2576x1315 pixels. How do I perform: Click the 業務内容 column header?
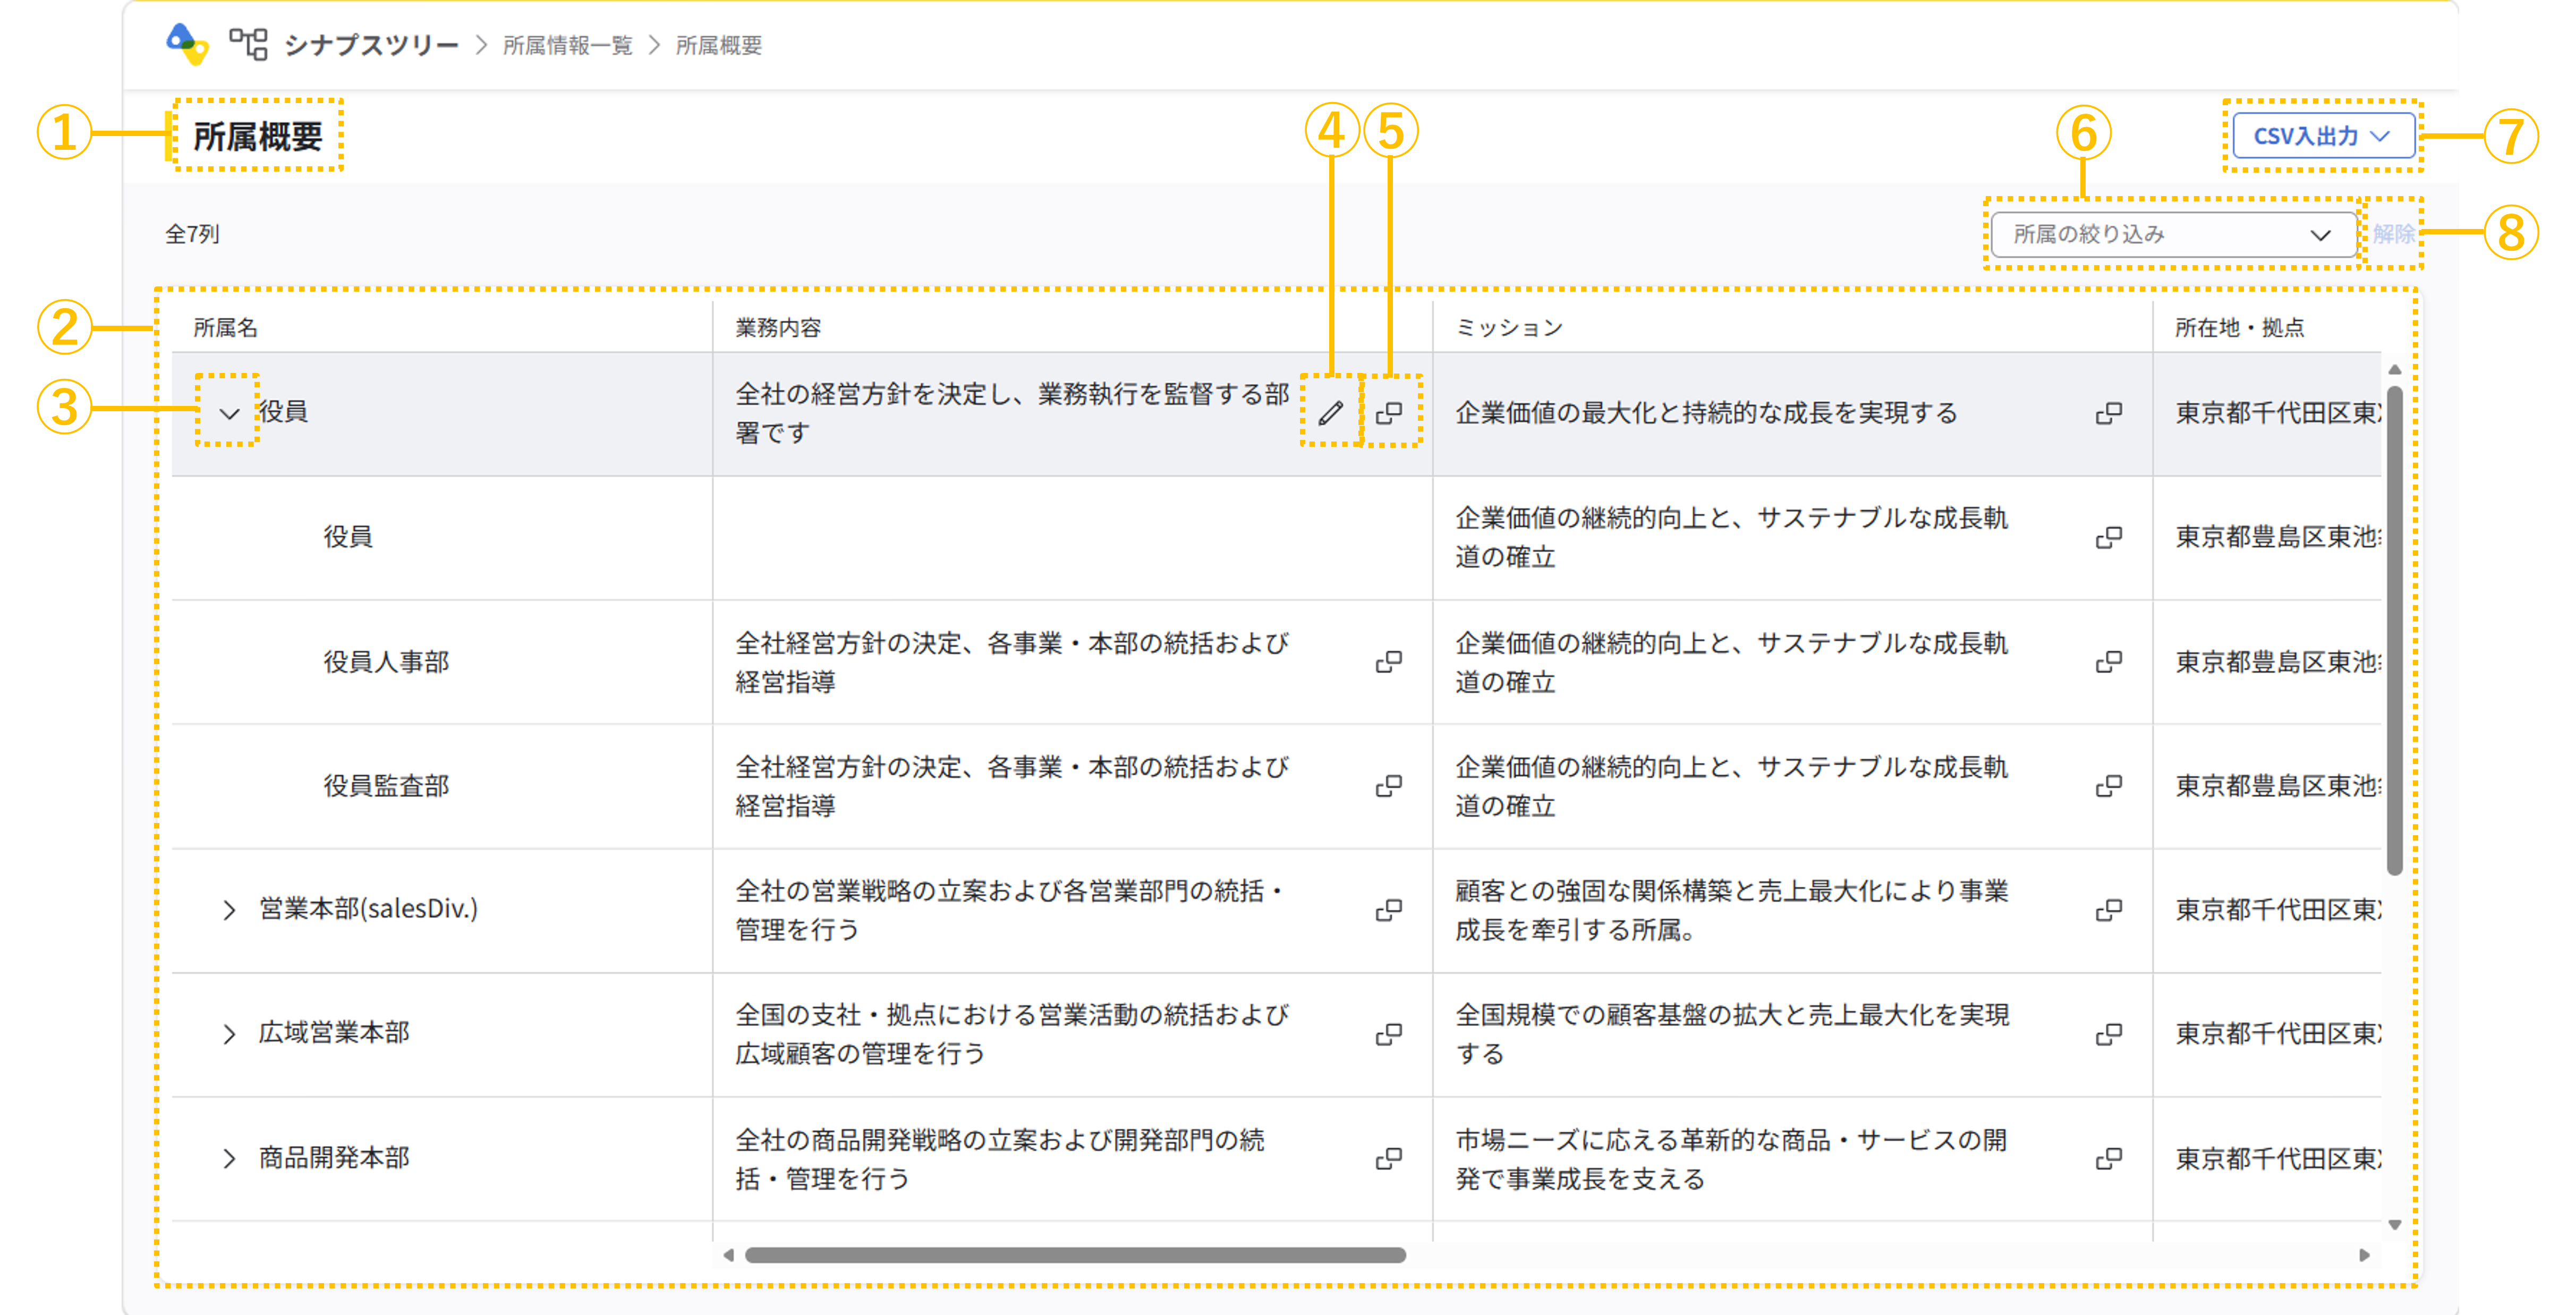778,328
